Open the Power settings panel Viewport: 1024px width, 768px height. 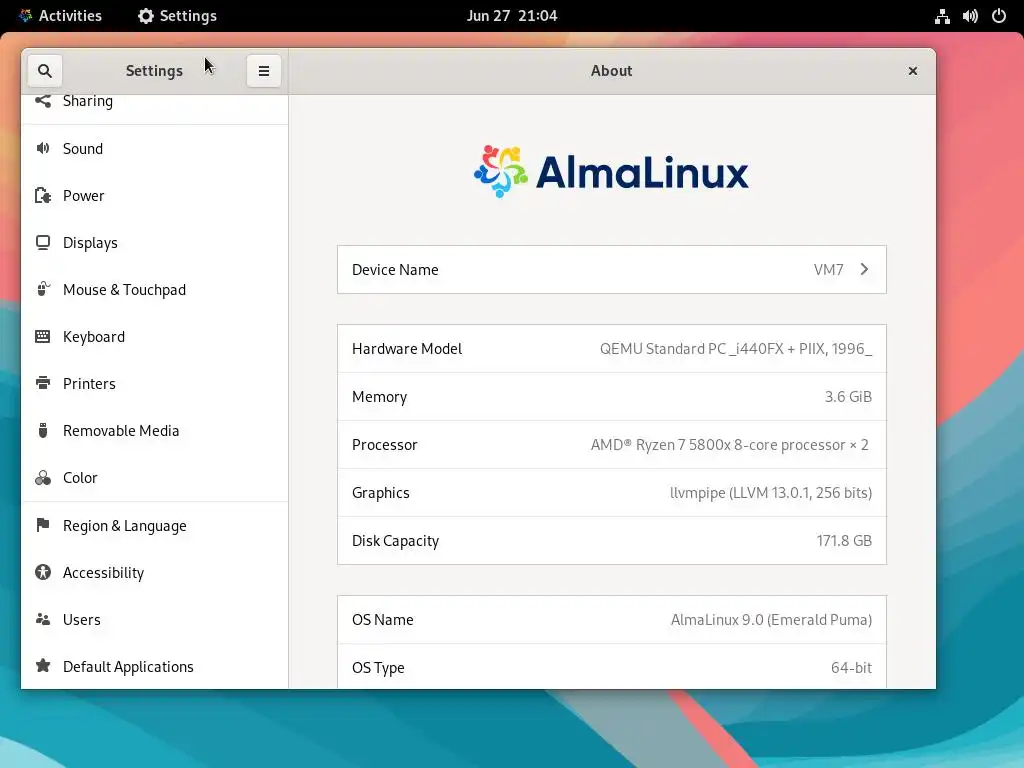click(155, 195)
